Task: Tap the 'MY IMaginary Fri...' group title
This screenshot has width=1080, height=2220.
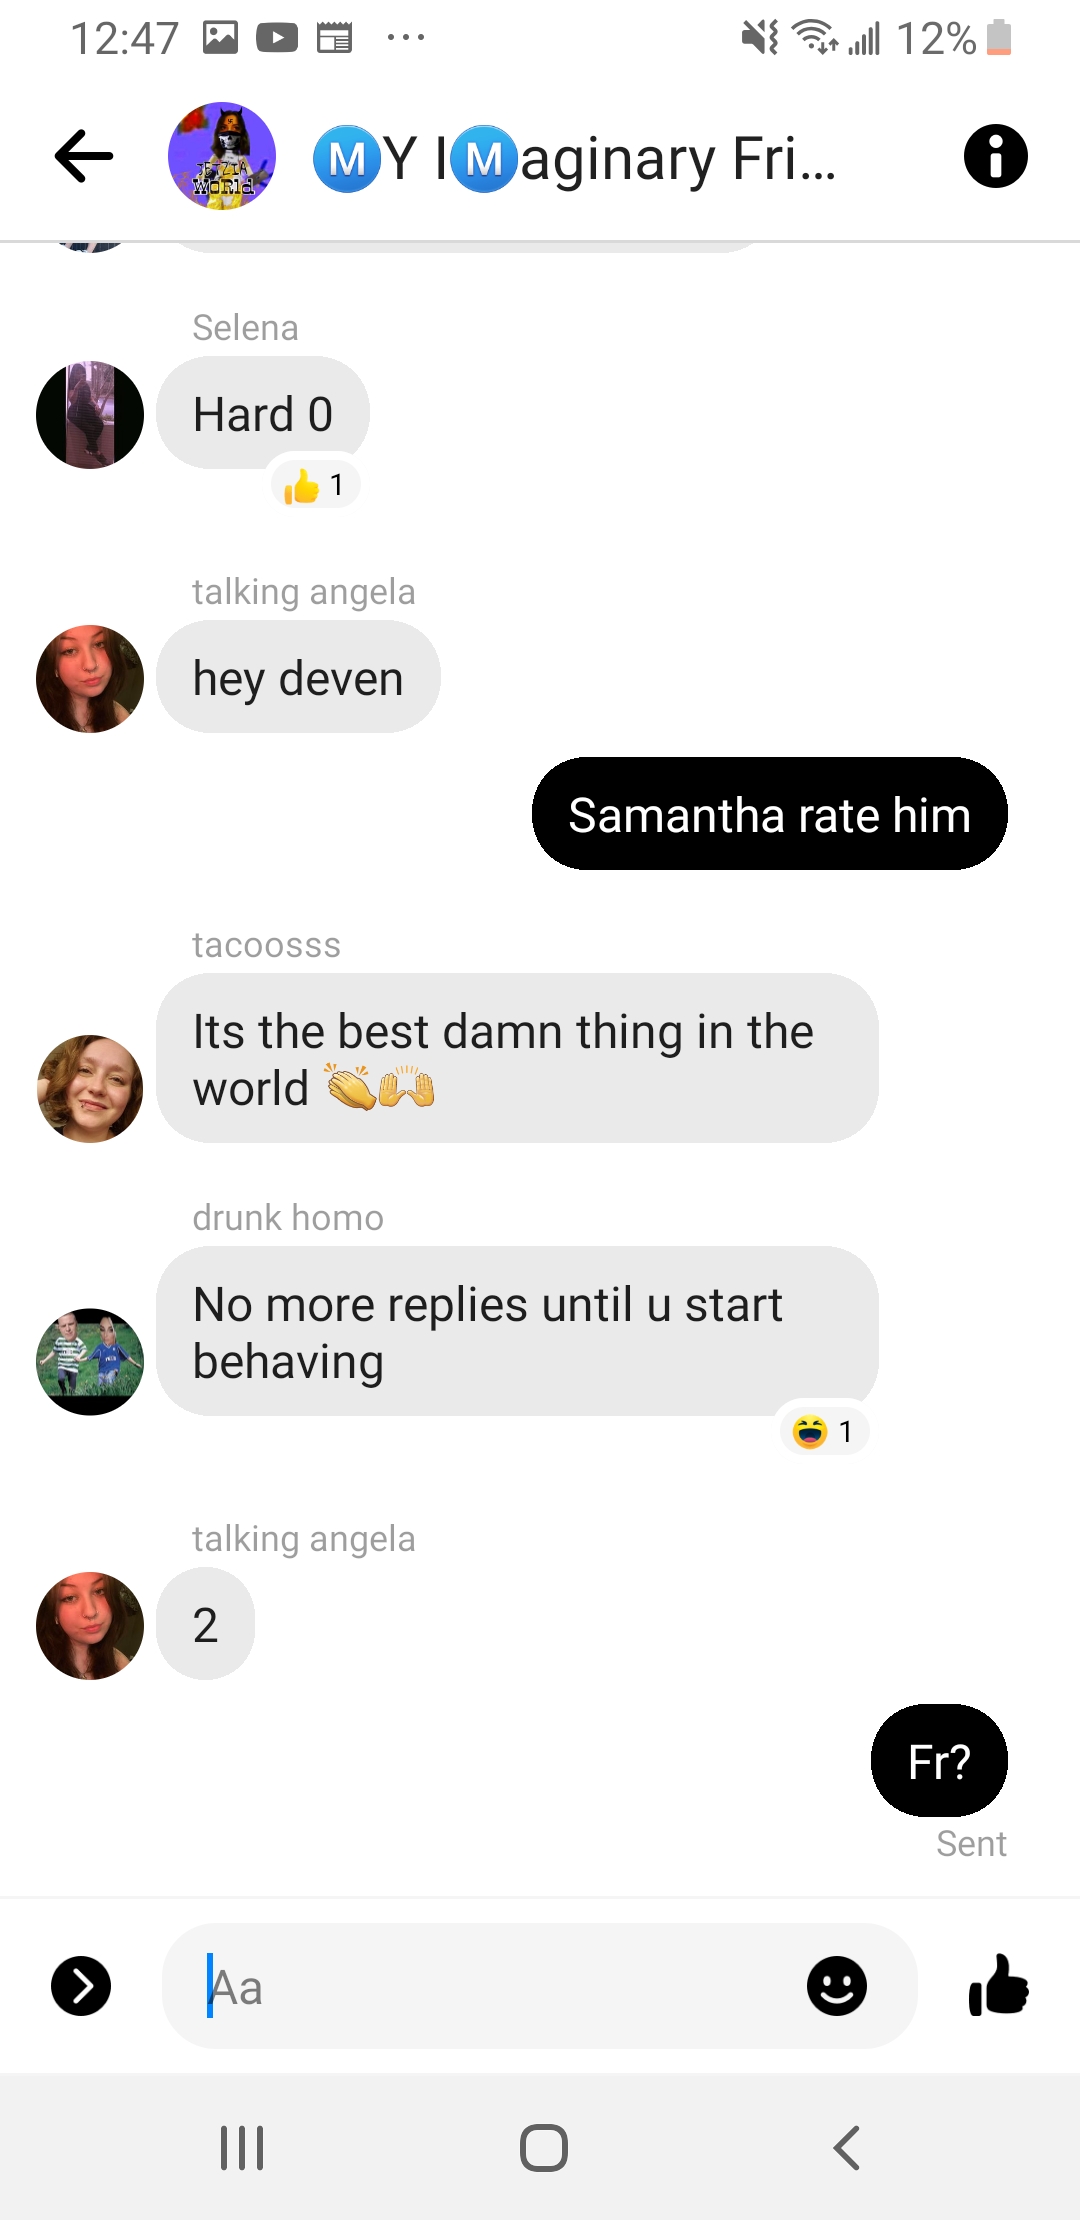Action: 575,158
